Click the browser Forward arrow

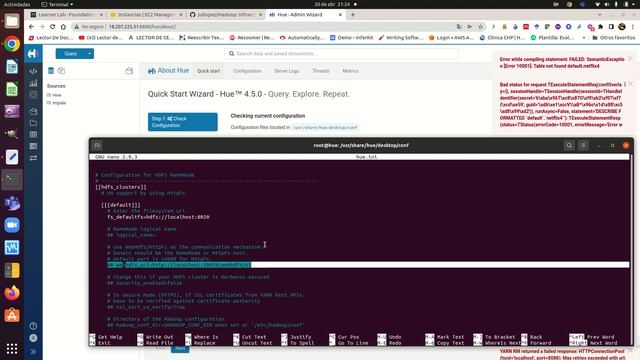pyautogui.click(x=42, y=27)
